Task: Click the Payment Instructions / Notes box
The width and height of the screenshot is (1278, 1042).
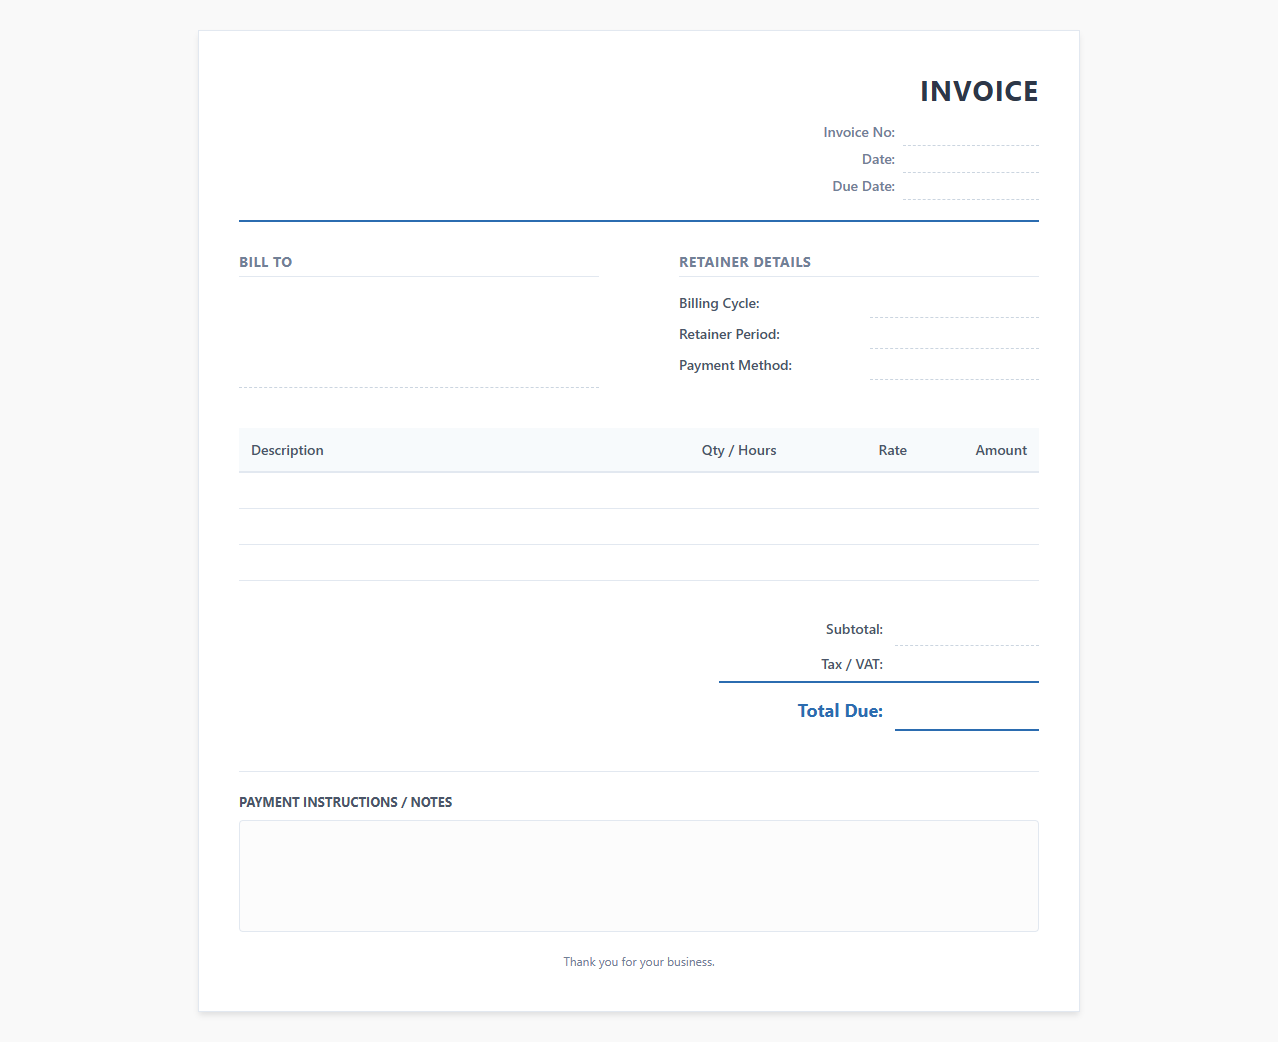Action: coord(639,876)
